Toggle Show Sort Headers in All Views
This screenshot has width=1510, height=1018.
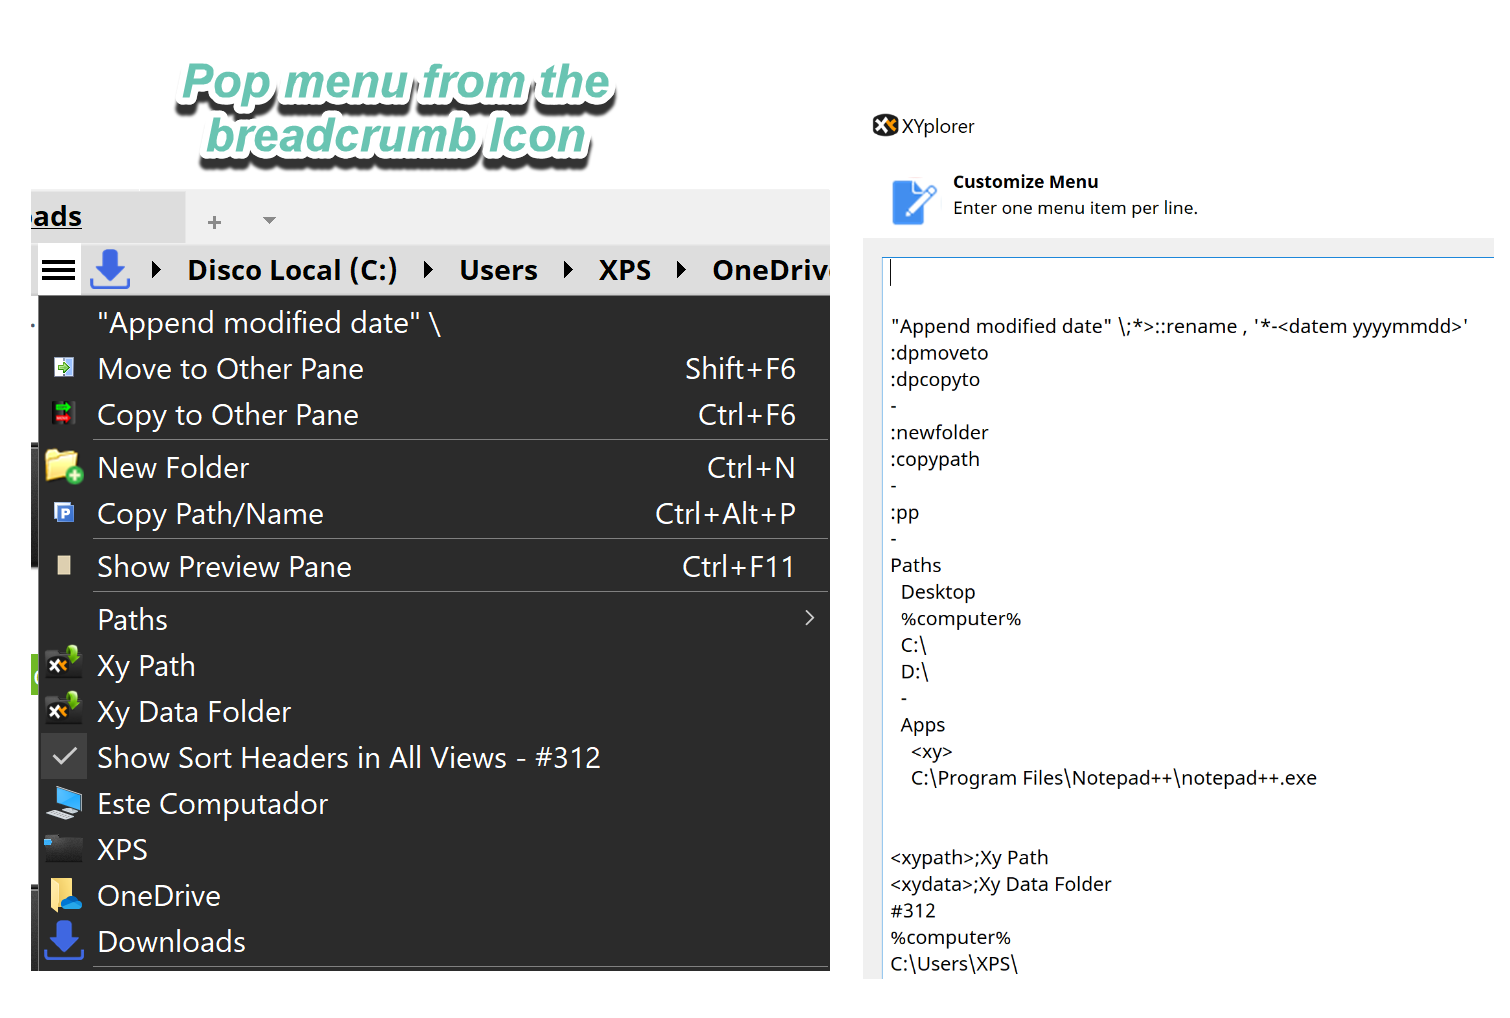pyautogui.click(x=348, y=757)
